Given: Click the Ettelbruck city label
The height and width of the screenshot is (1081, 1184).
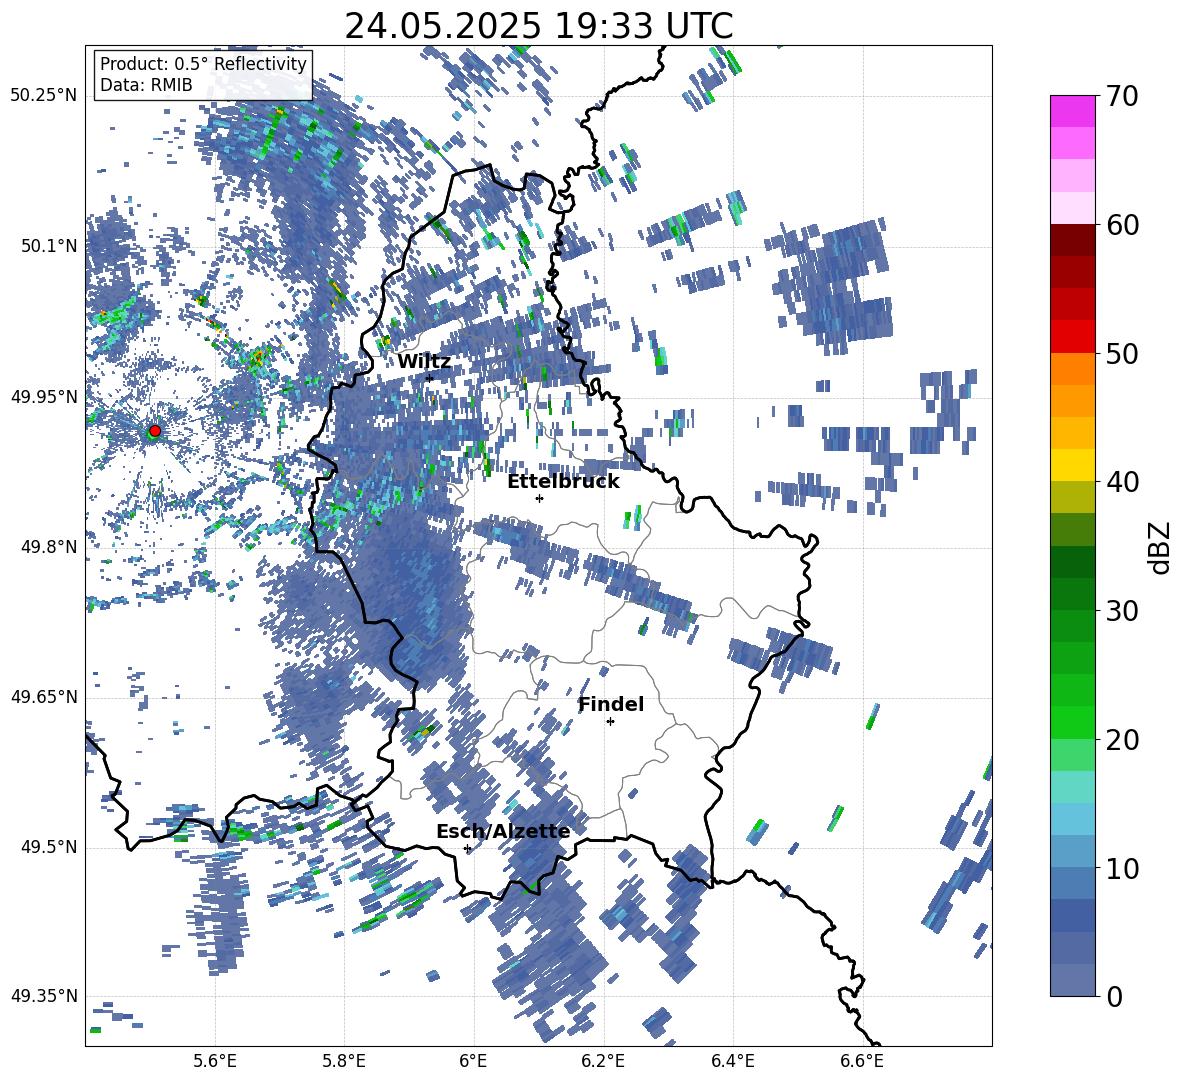Looking at the screenshot, I should click(x=563, y=482).
